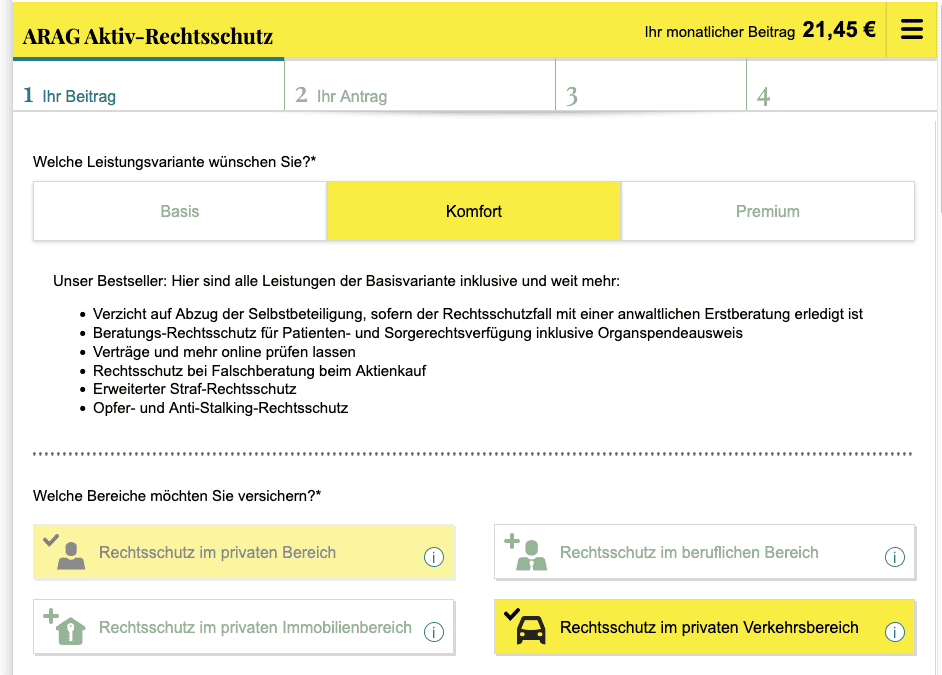
Task: Choose the Premium variant
Action: [768, 211]
